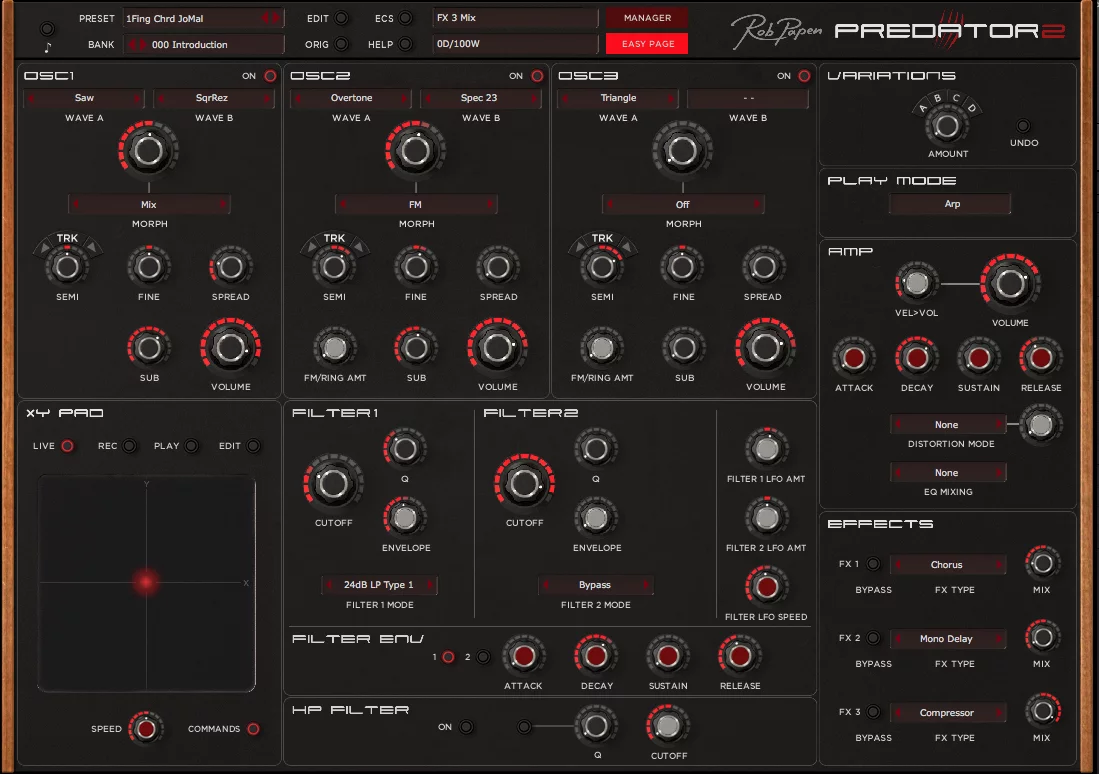Click the HELP button
This screenshot has height=774, width=1099.
405,44
